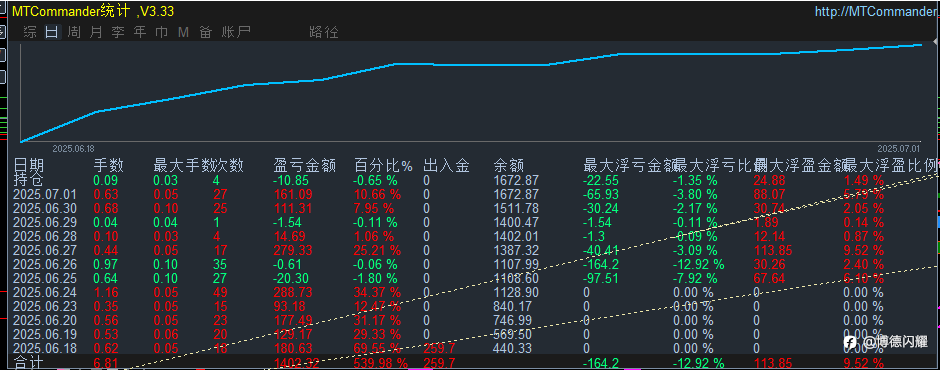940x370 pixels.
Task: Select the 2025.06.20 date cell
Action: [x=45, y=320]
